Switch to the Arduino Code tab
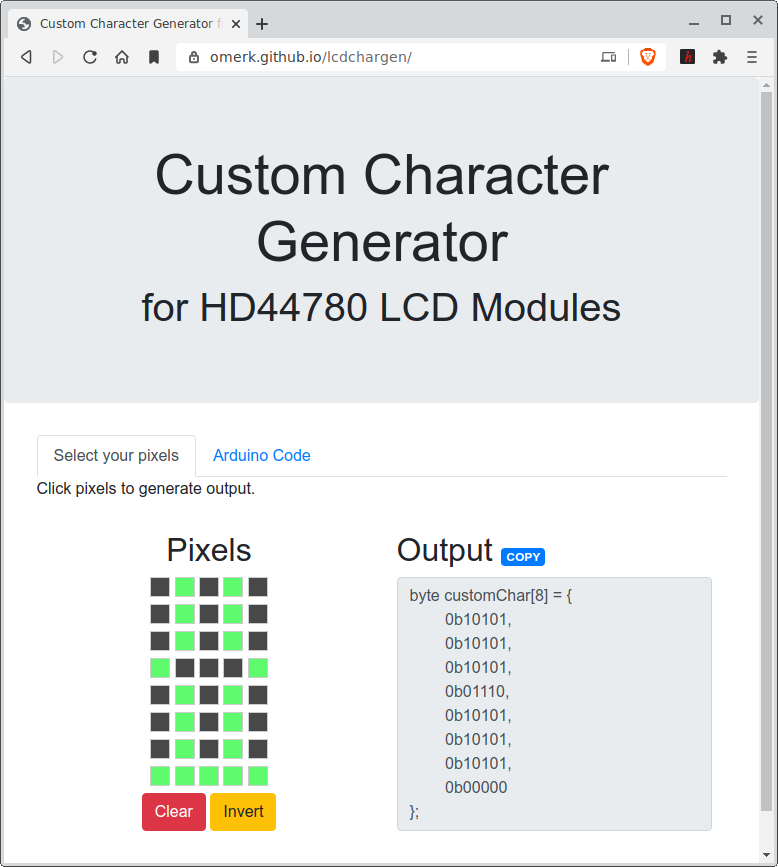Screen dimensions: 778x867 (x=262, y=456)
